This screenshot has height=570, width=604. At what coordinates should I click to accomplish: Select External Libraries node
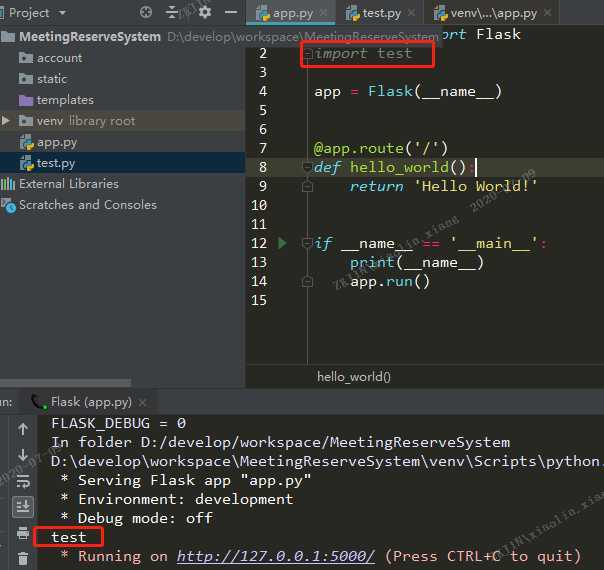point(69,184)
